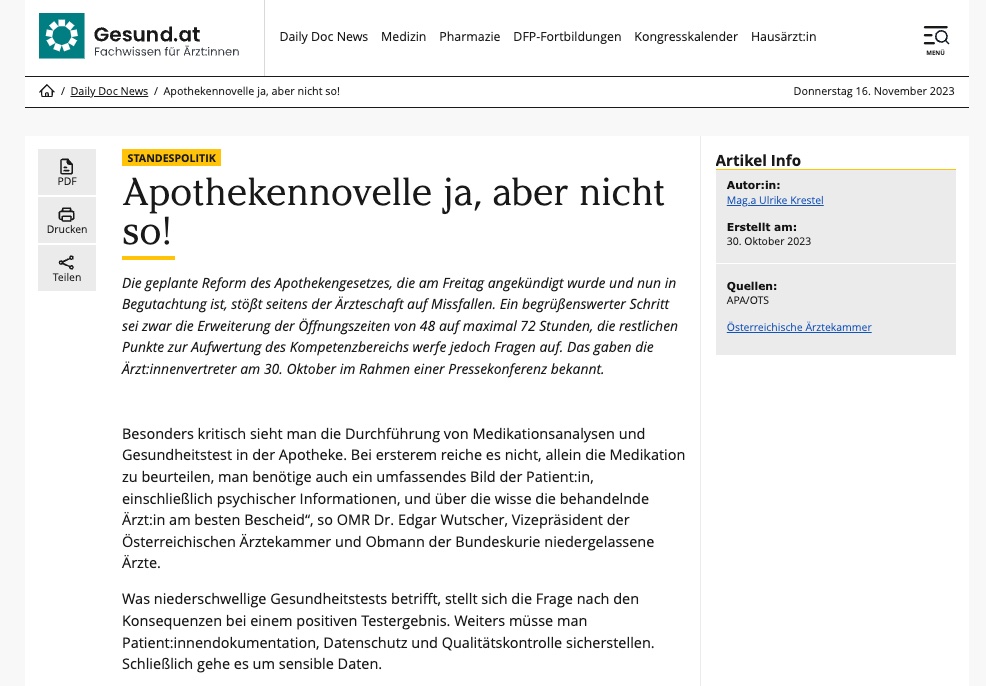The height and width of the screenshot is (686, 986).
Task: Click the article headline Apothekennovelle
Action: [393, 210]
